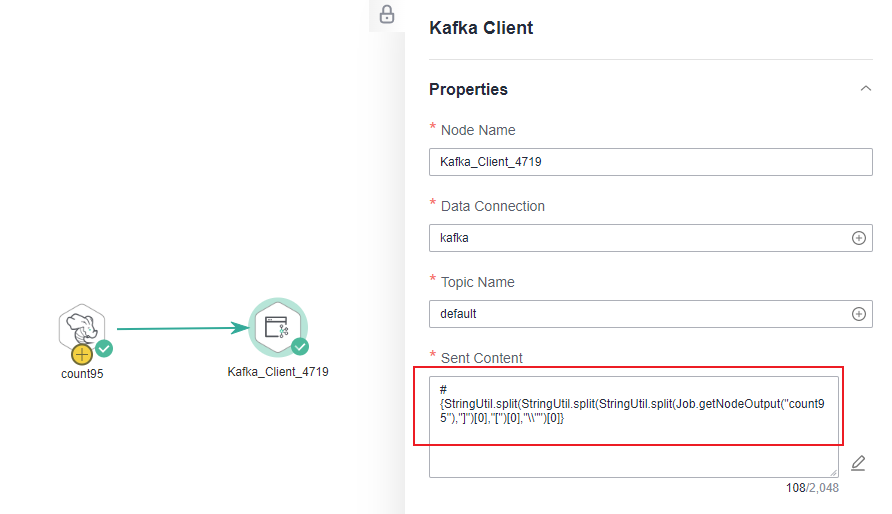The width and height of the screenshot is (892, 514).
Task: Click the lock icon above the panel
Action: pos(387,14)
